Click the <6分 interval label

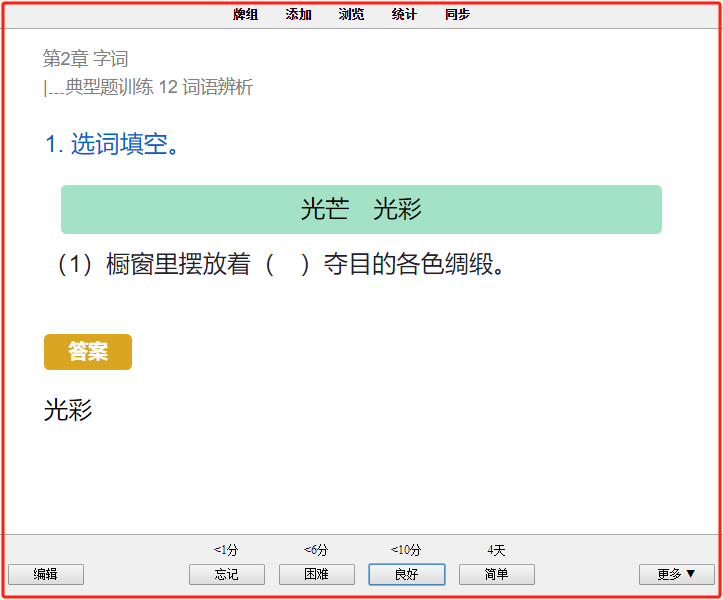[x=316, y=550]
